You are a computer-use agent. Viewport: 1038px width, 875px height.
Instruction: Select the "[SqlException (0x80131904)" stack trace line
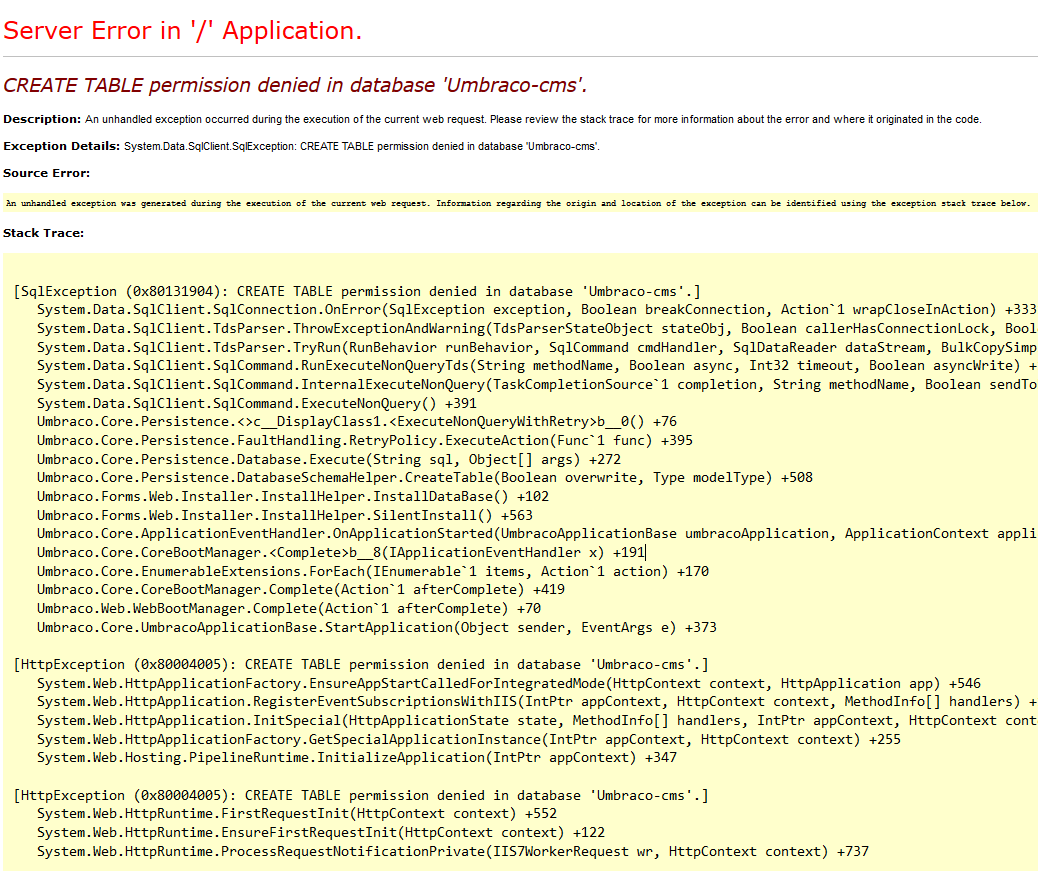tap(357, 291)
